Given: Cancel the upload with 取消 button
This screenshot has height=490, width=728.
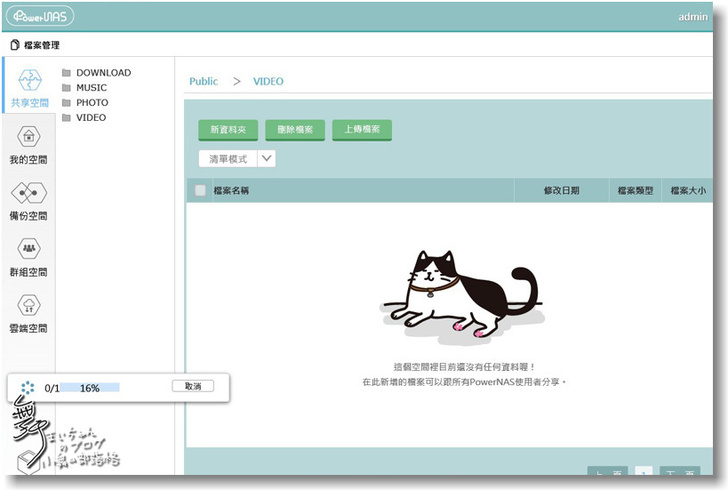Looking at the screenshot, I should 193,386.
